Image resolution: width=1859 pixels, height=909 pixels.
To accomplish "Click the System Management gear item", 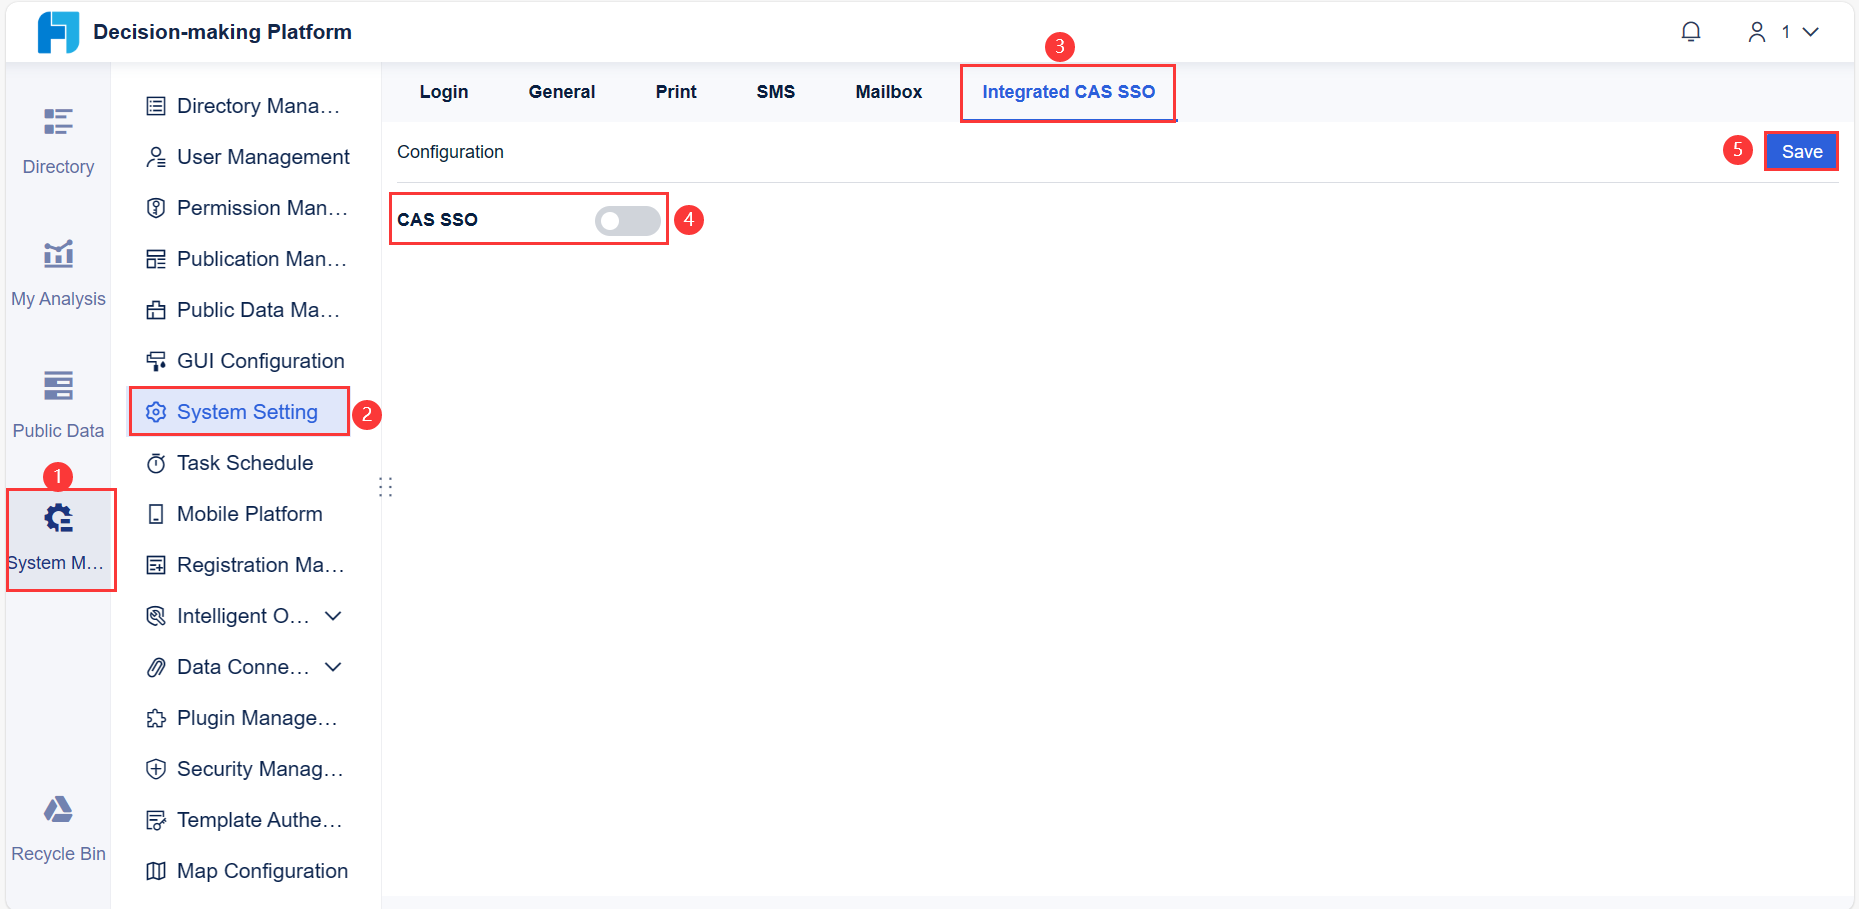I will pos(58,517).
